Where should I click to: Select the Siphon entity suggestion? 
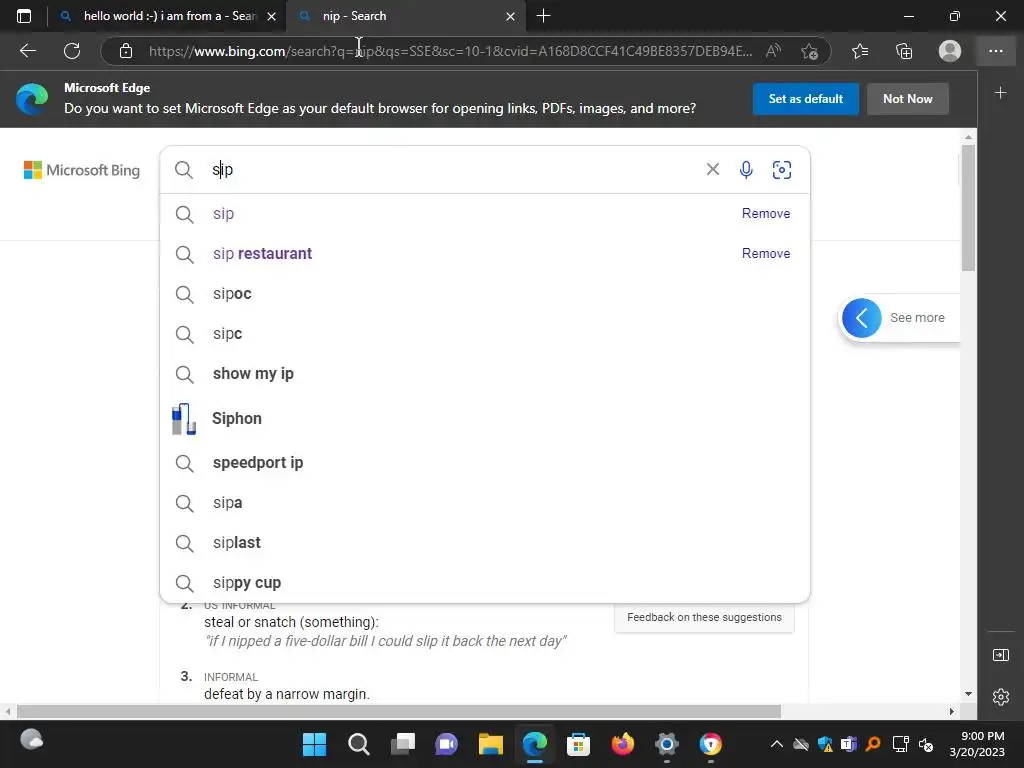[485, 418]
